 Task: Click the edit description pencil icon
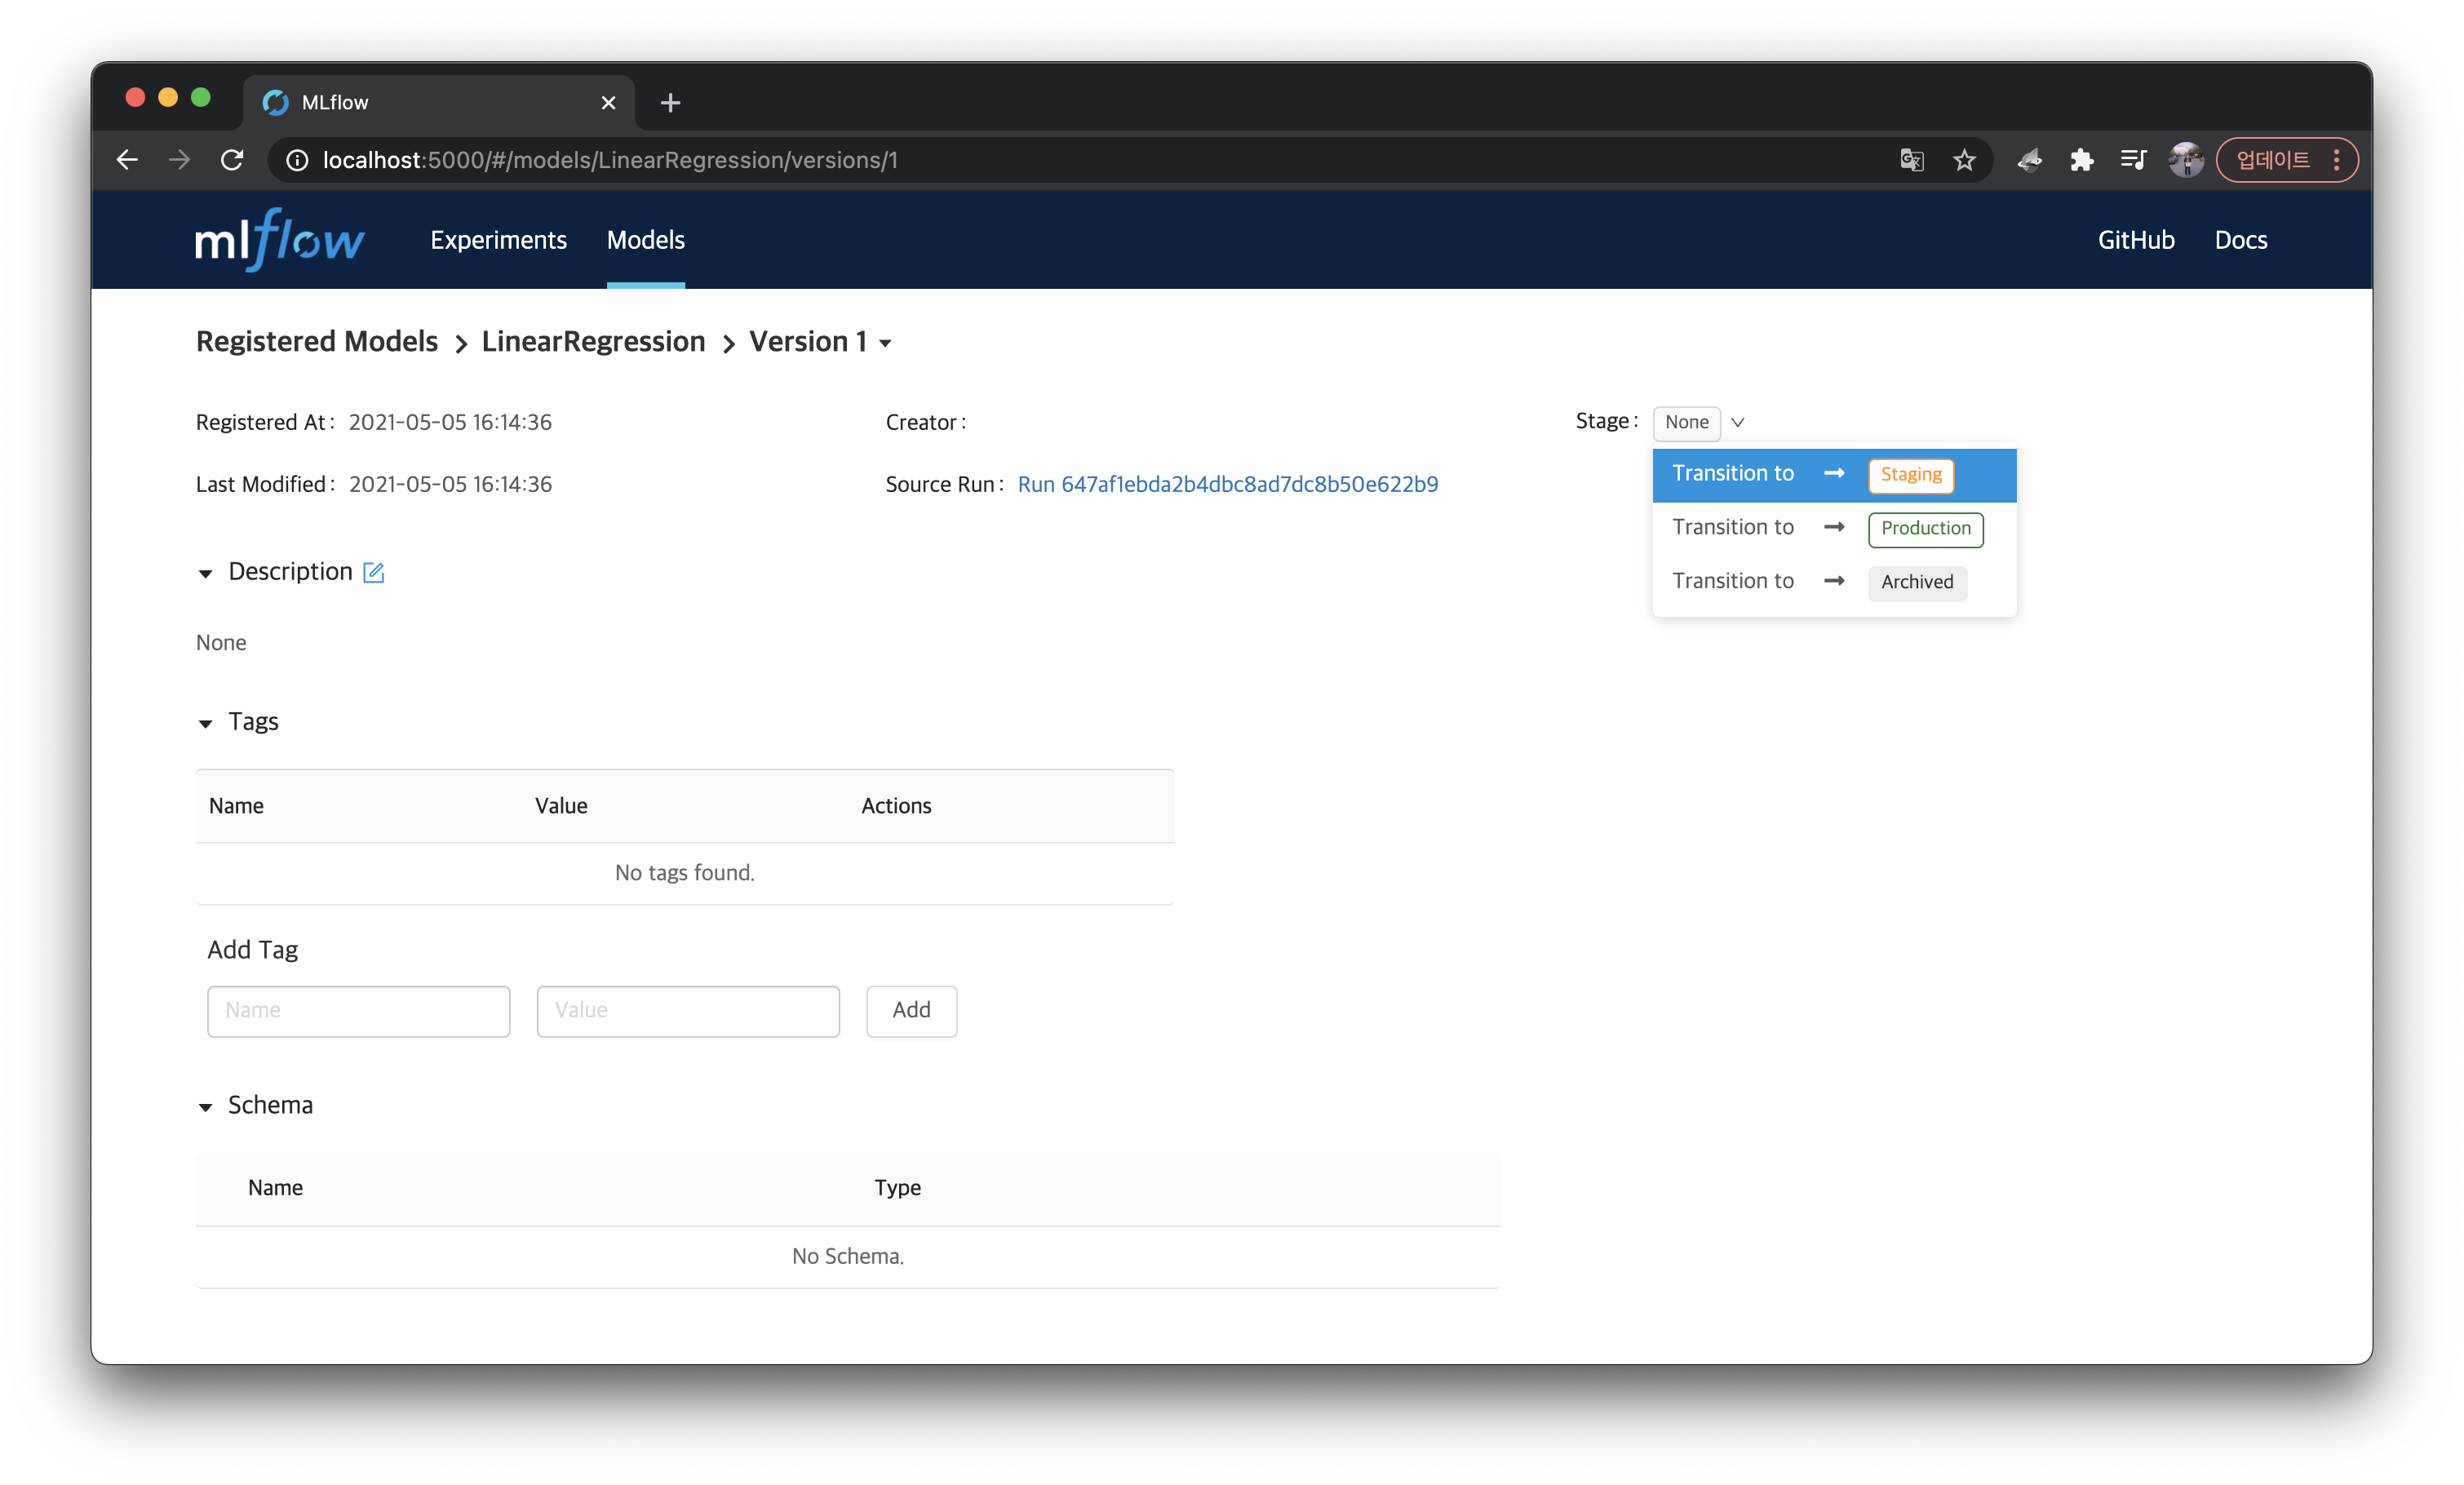(373, 572)
